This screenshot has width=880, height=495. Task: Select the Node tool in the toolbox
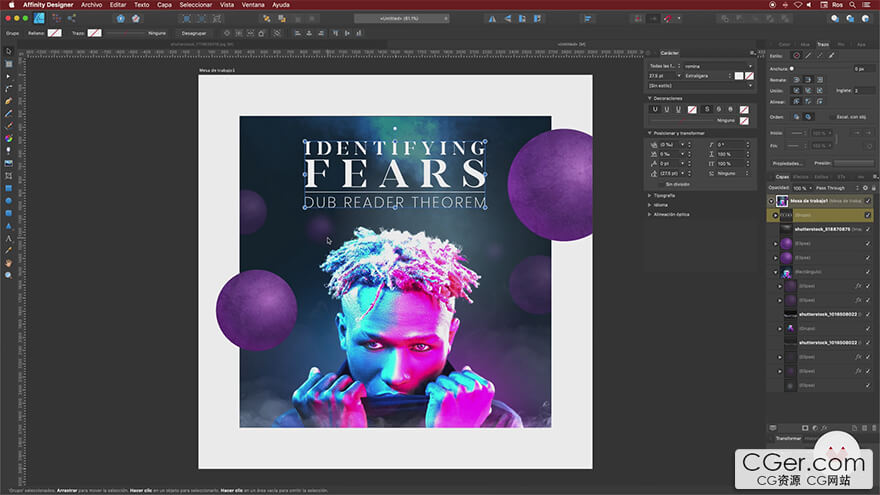click(x=9, y=76)
